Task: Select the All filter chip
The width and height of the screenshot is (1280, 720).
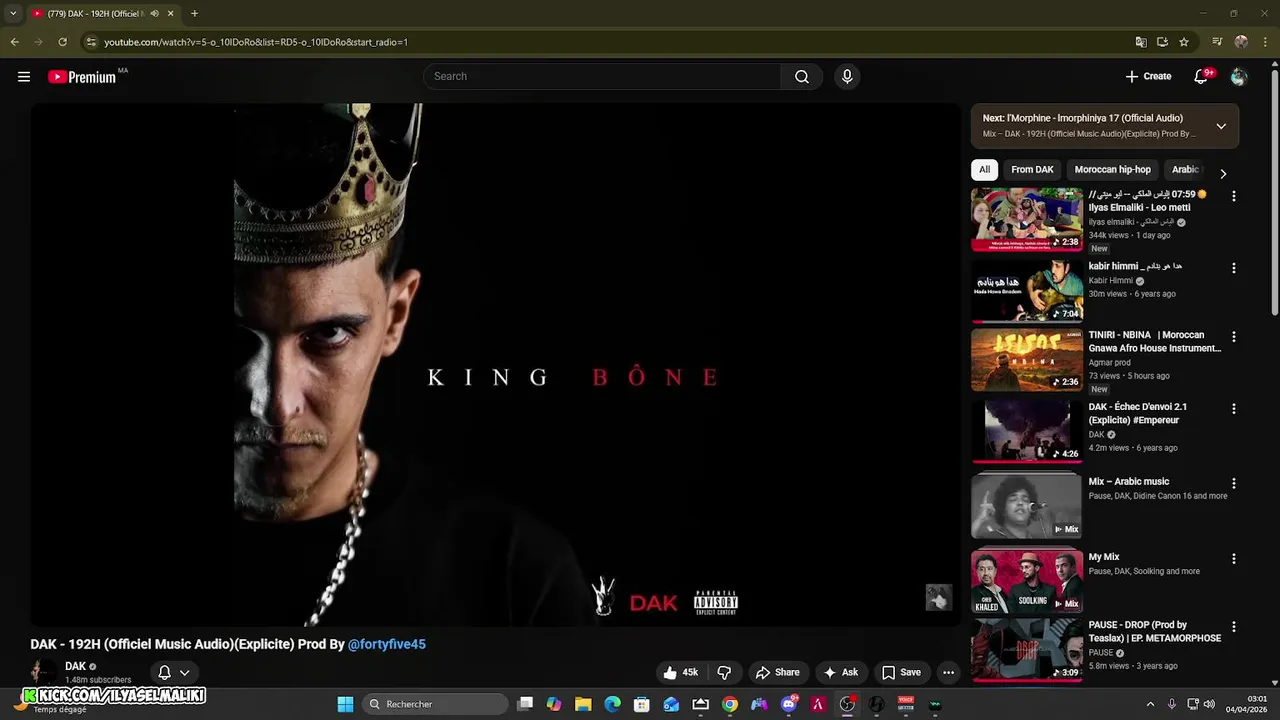Action: (x=984, y=170)
